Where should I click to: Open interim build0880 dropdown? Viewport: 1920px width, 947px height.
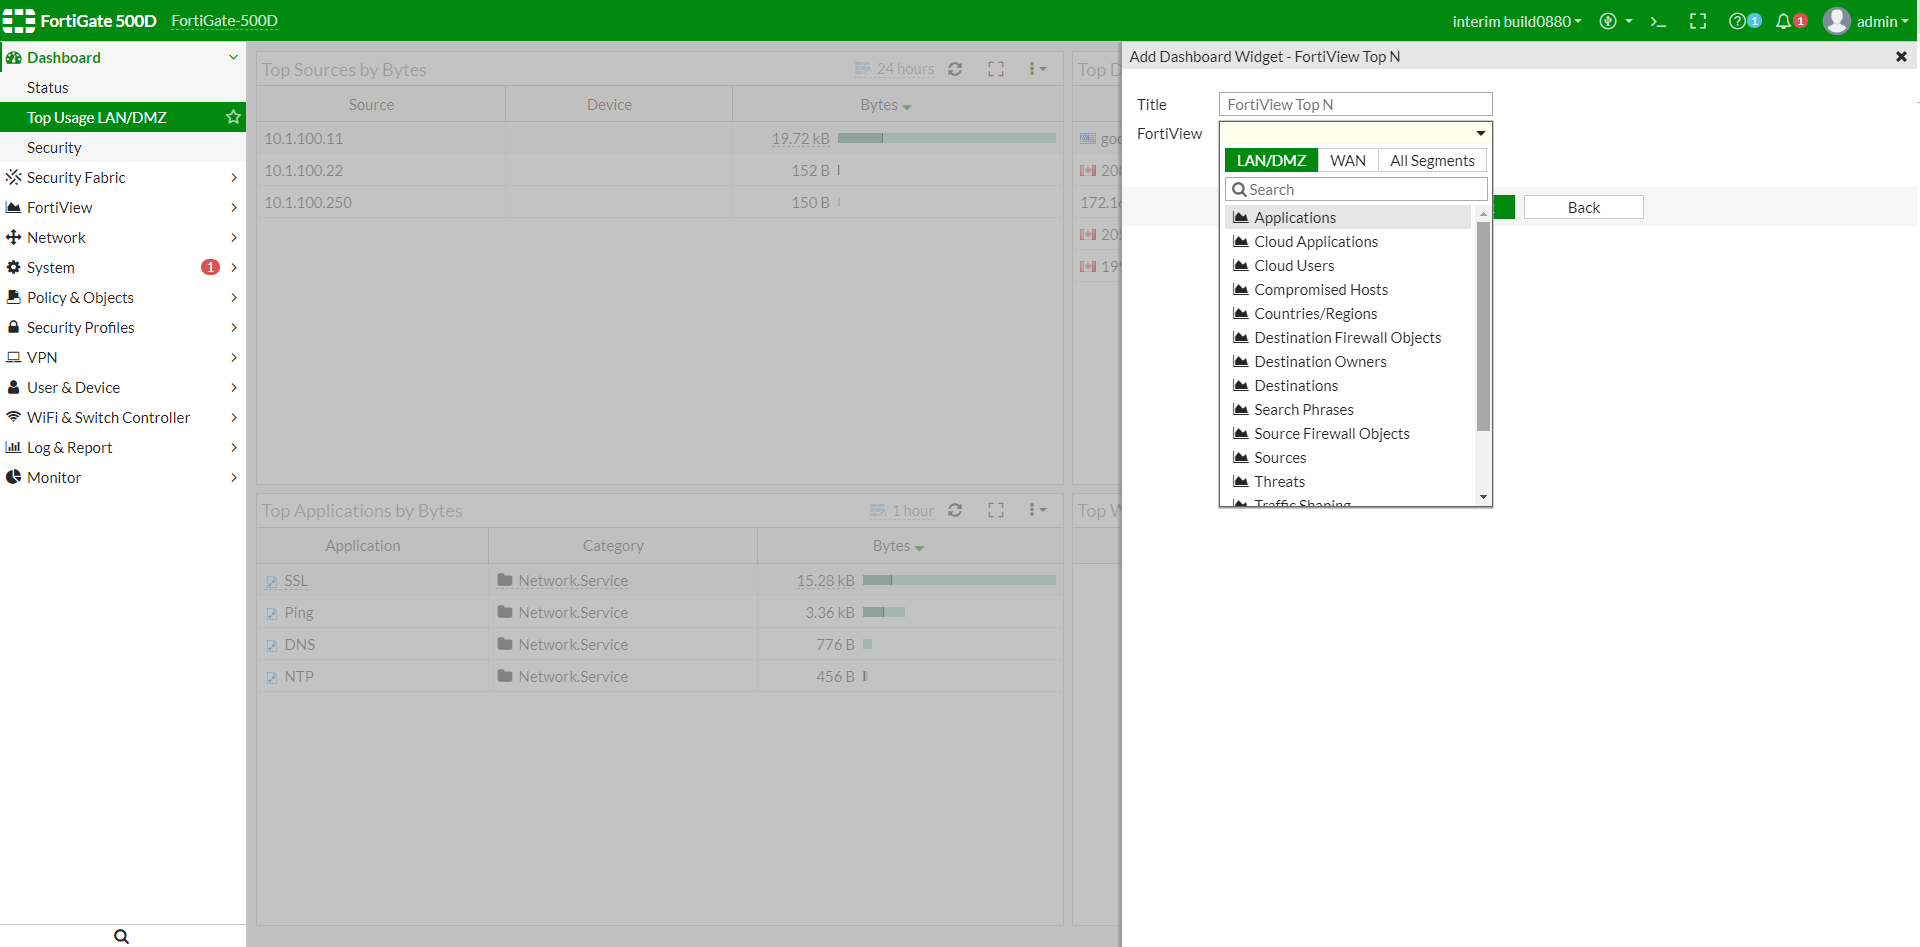[x=1517, y=21]
